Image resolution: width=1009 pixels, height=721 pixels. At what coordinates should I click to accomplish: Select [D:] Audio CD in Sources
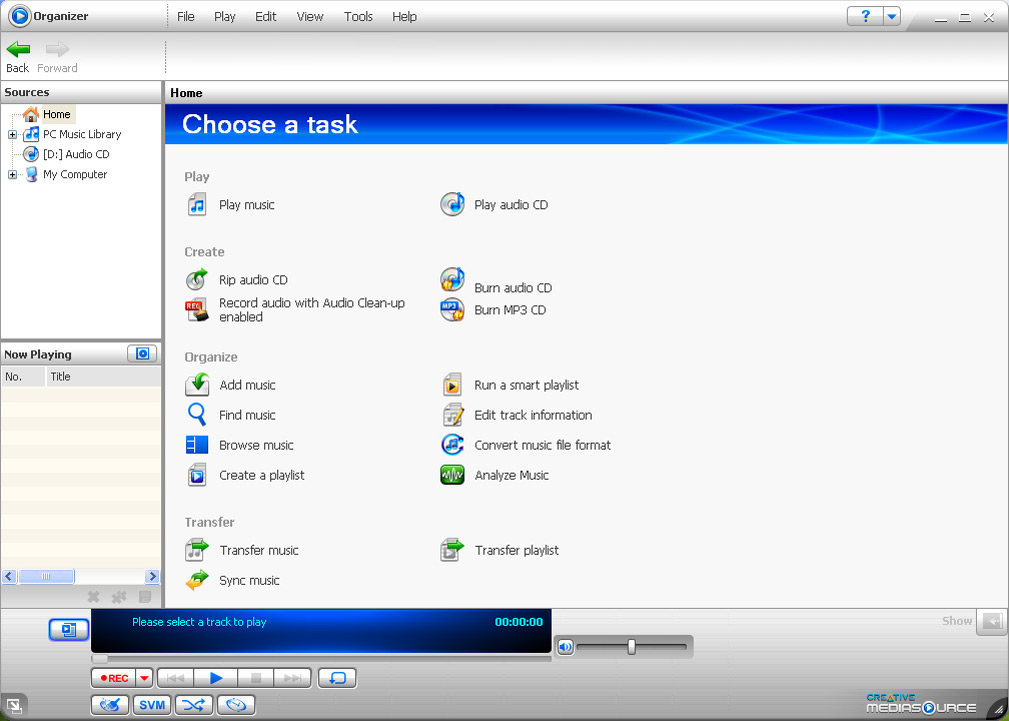pos(76,154)
